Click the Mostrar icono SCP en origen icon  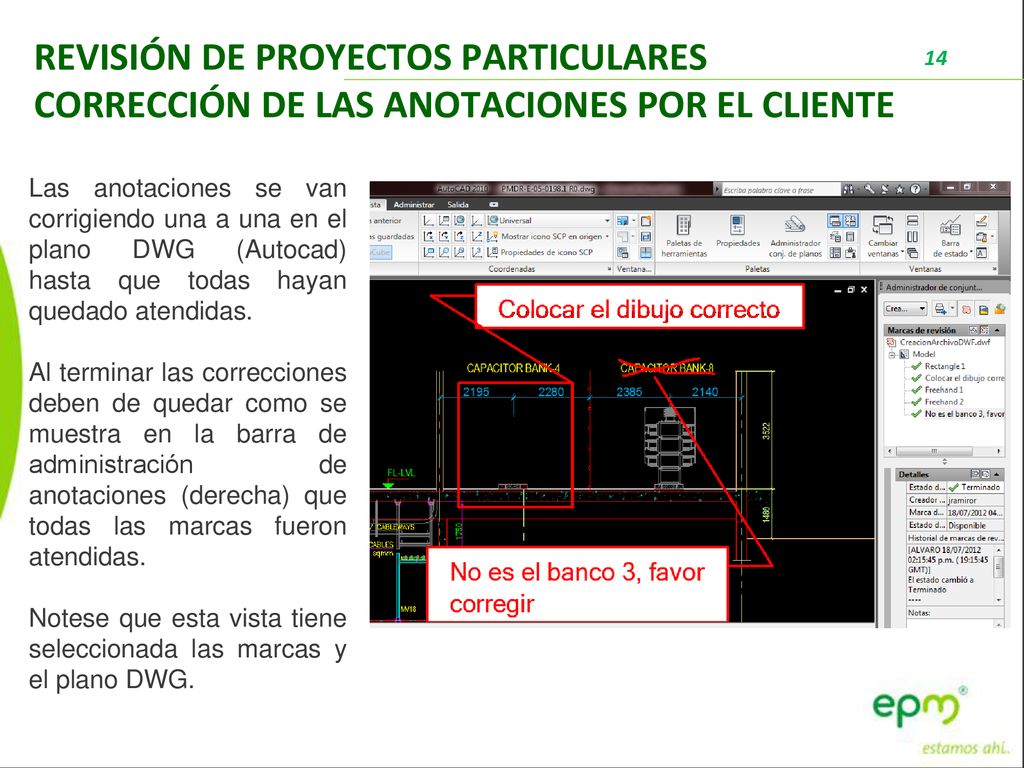[x=492, y=236]
